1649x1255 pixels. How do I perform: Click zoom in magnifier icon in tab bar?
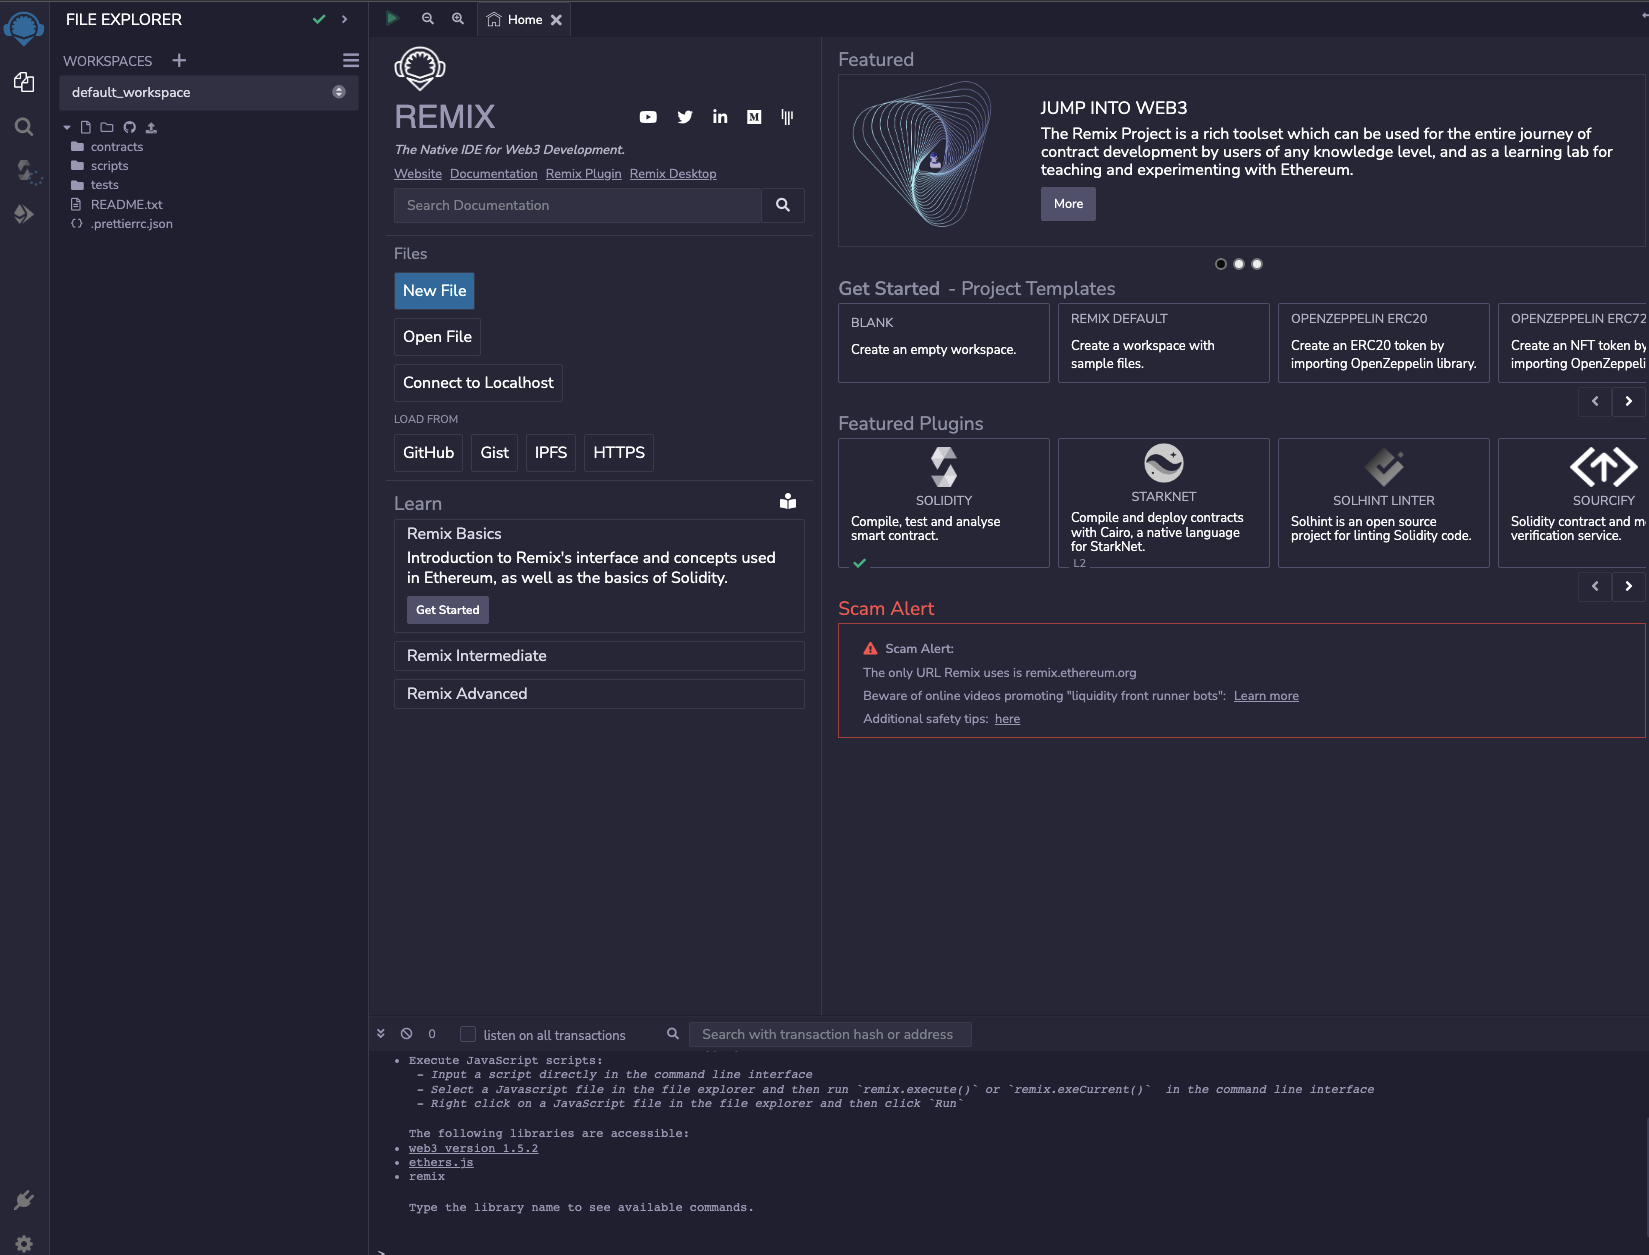(x=458, y=19)
